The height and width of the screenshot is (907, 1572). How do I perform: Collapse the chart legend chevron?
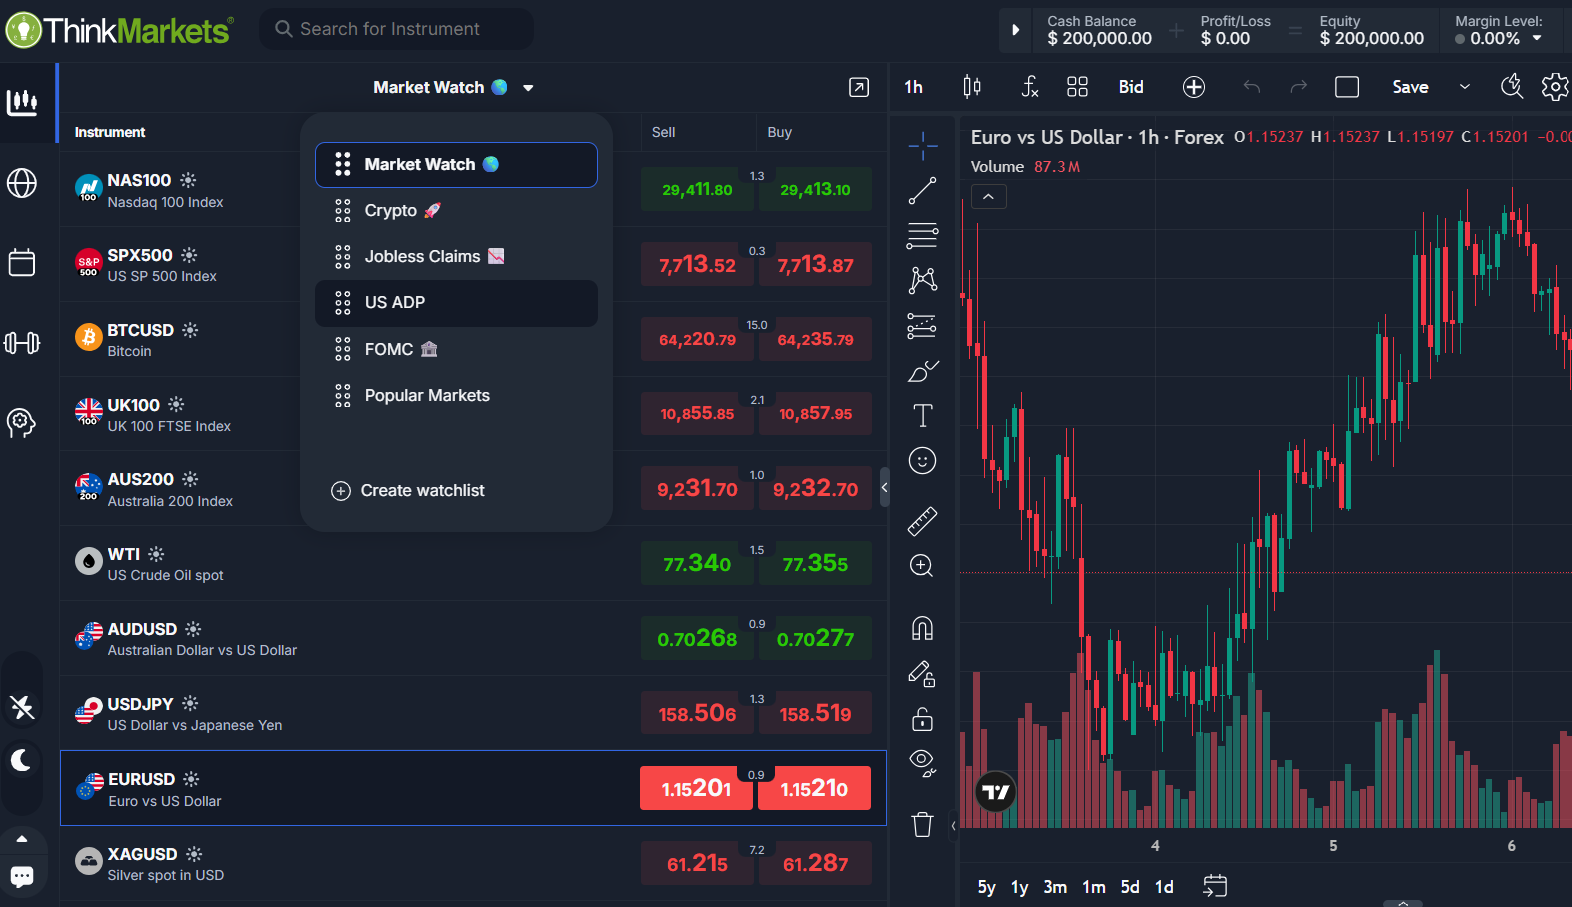pos(988,197)
